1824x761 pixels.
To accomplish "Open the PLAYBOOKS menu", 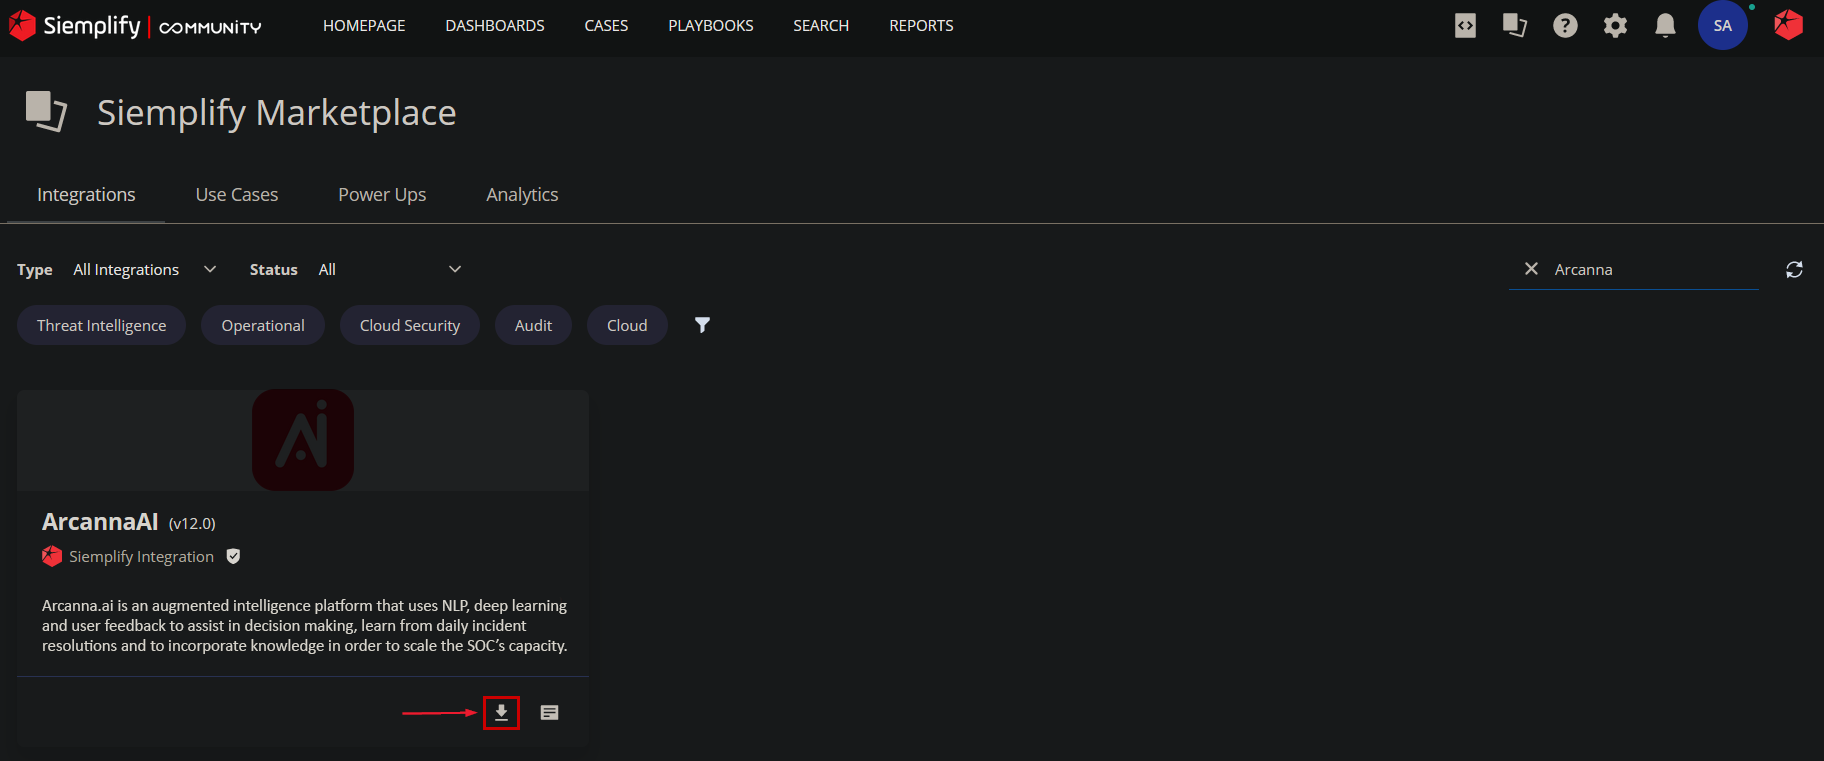I will (711, 26).
